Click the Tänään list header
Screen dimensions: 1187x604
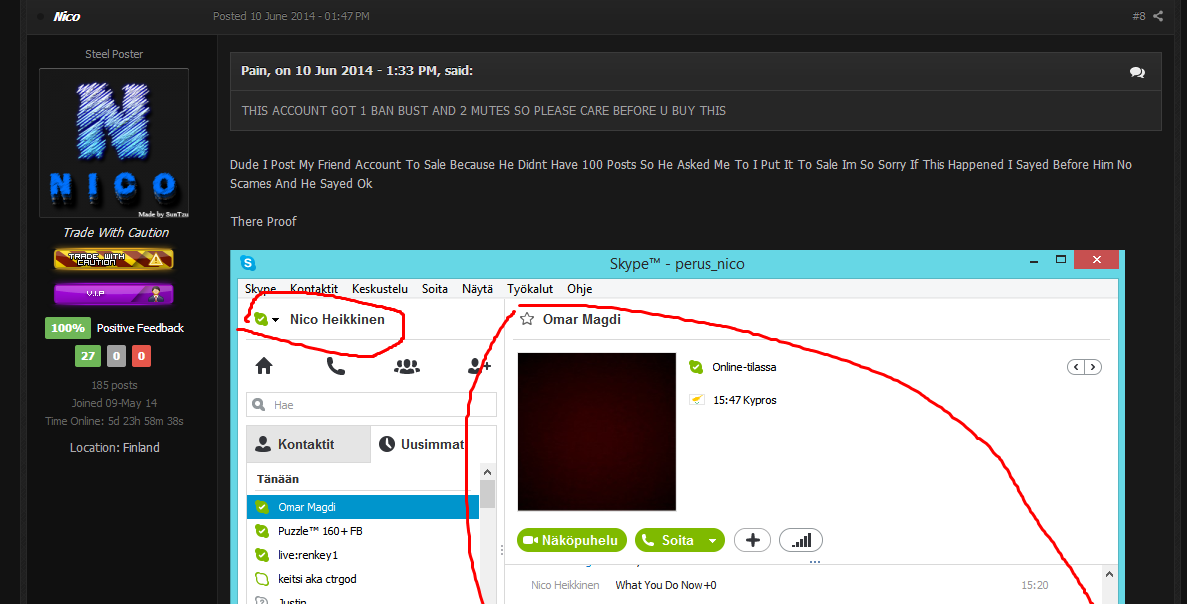point(278,479)
